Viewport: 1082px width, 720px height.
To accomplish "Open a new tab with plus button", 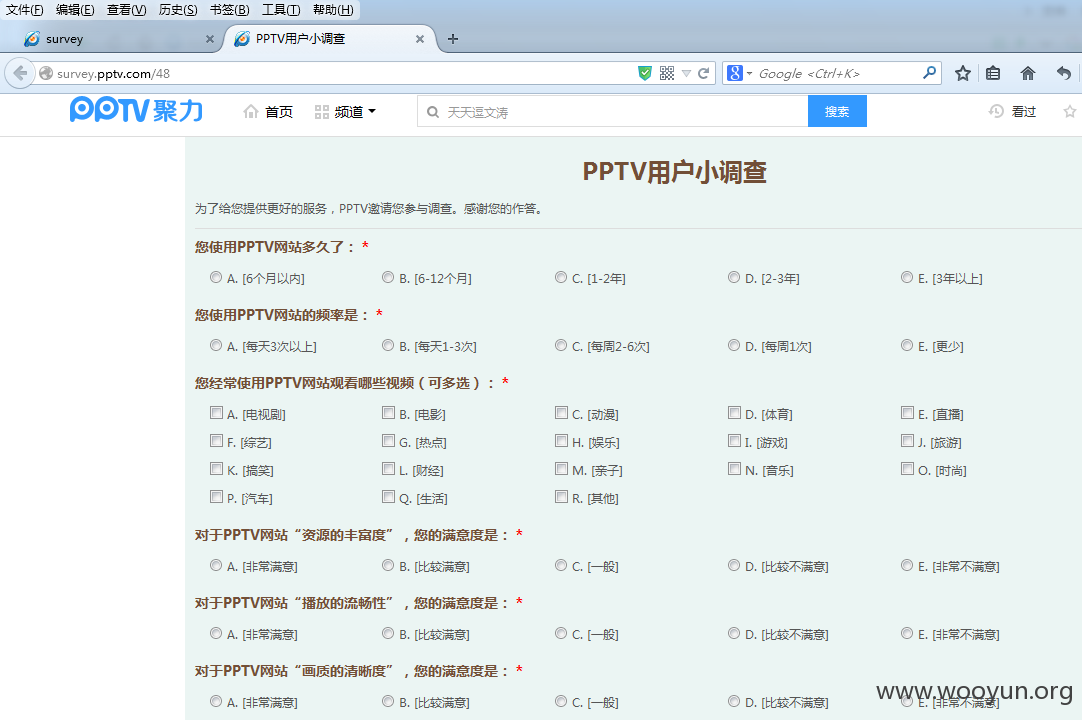I will pos(453,39).
